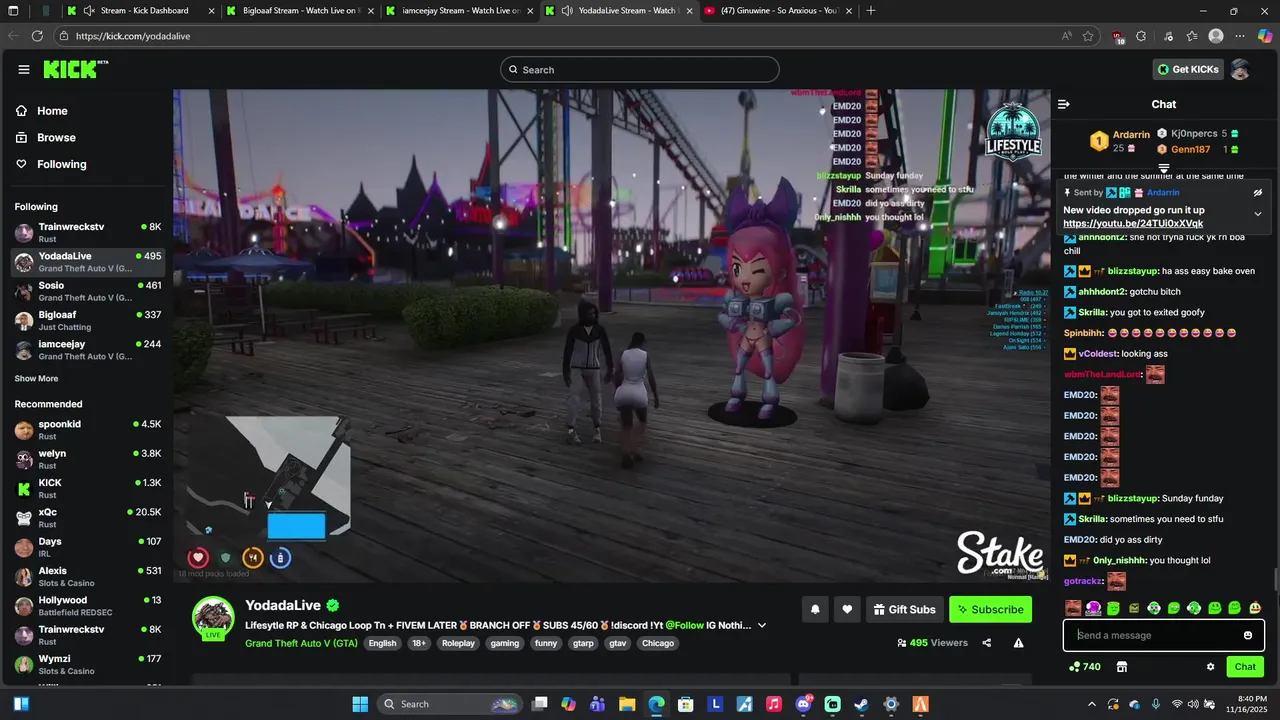Insert the purple headphones emote
This screenshot has width=1280, height=720.
[1093, 608]
